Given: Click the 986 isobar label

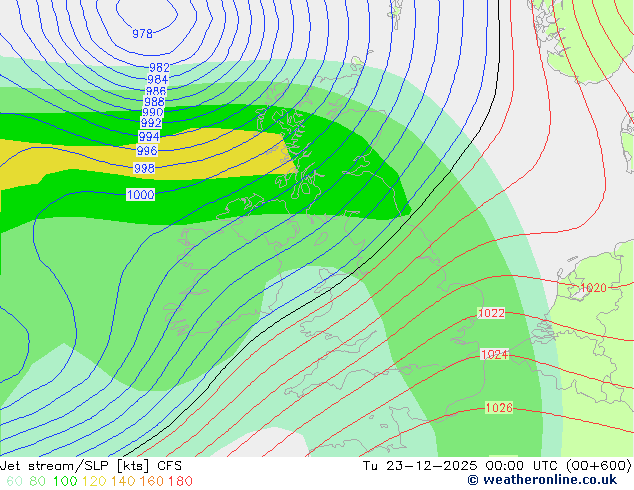Looking at the screenshot, I should tap(156, 91).
